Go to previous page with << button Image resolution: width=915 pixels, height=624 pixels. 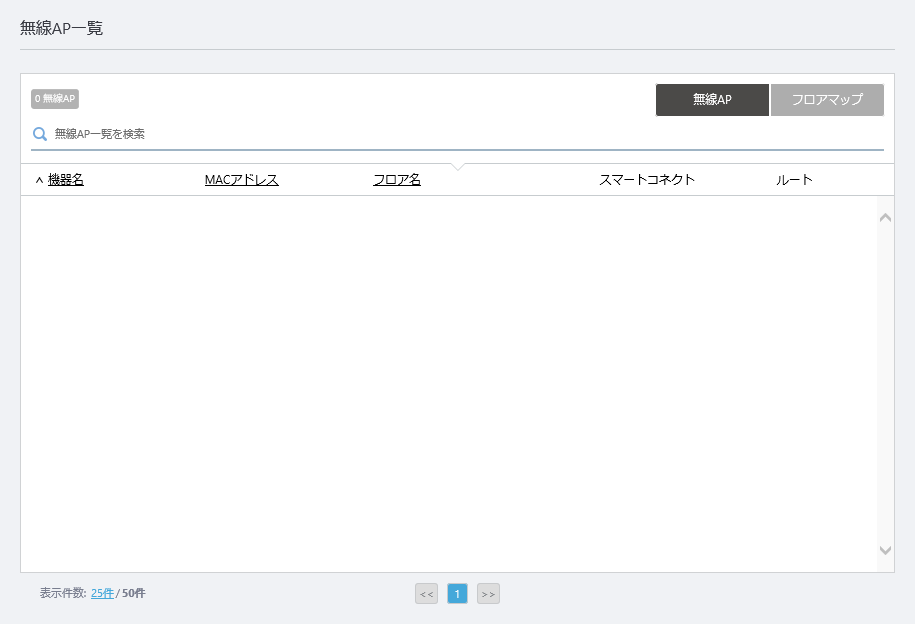tap(427, 594)
